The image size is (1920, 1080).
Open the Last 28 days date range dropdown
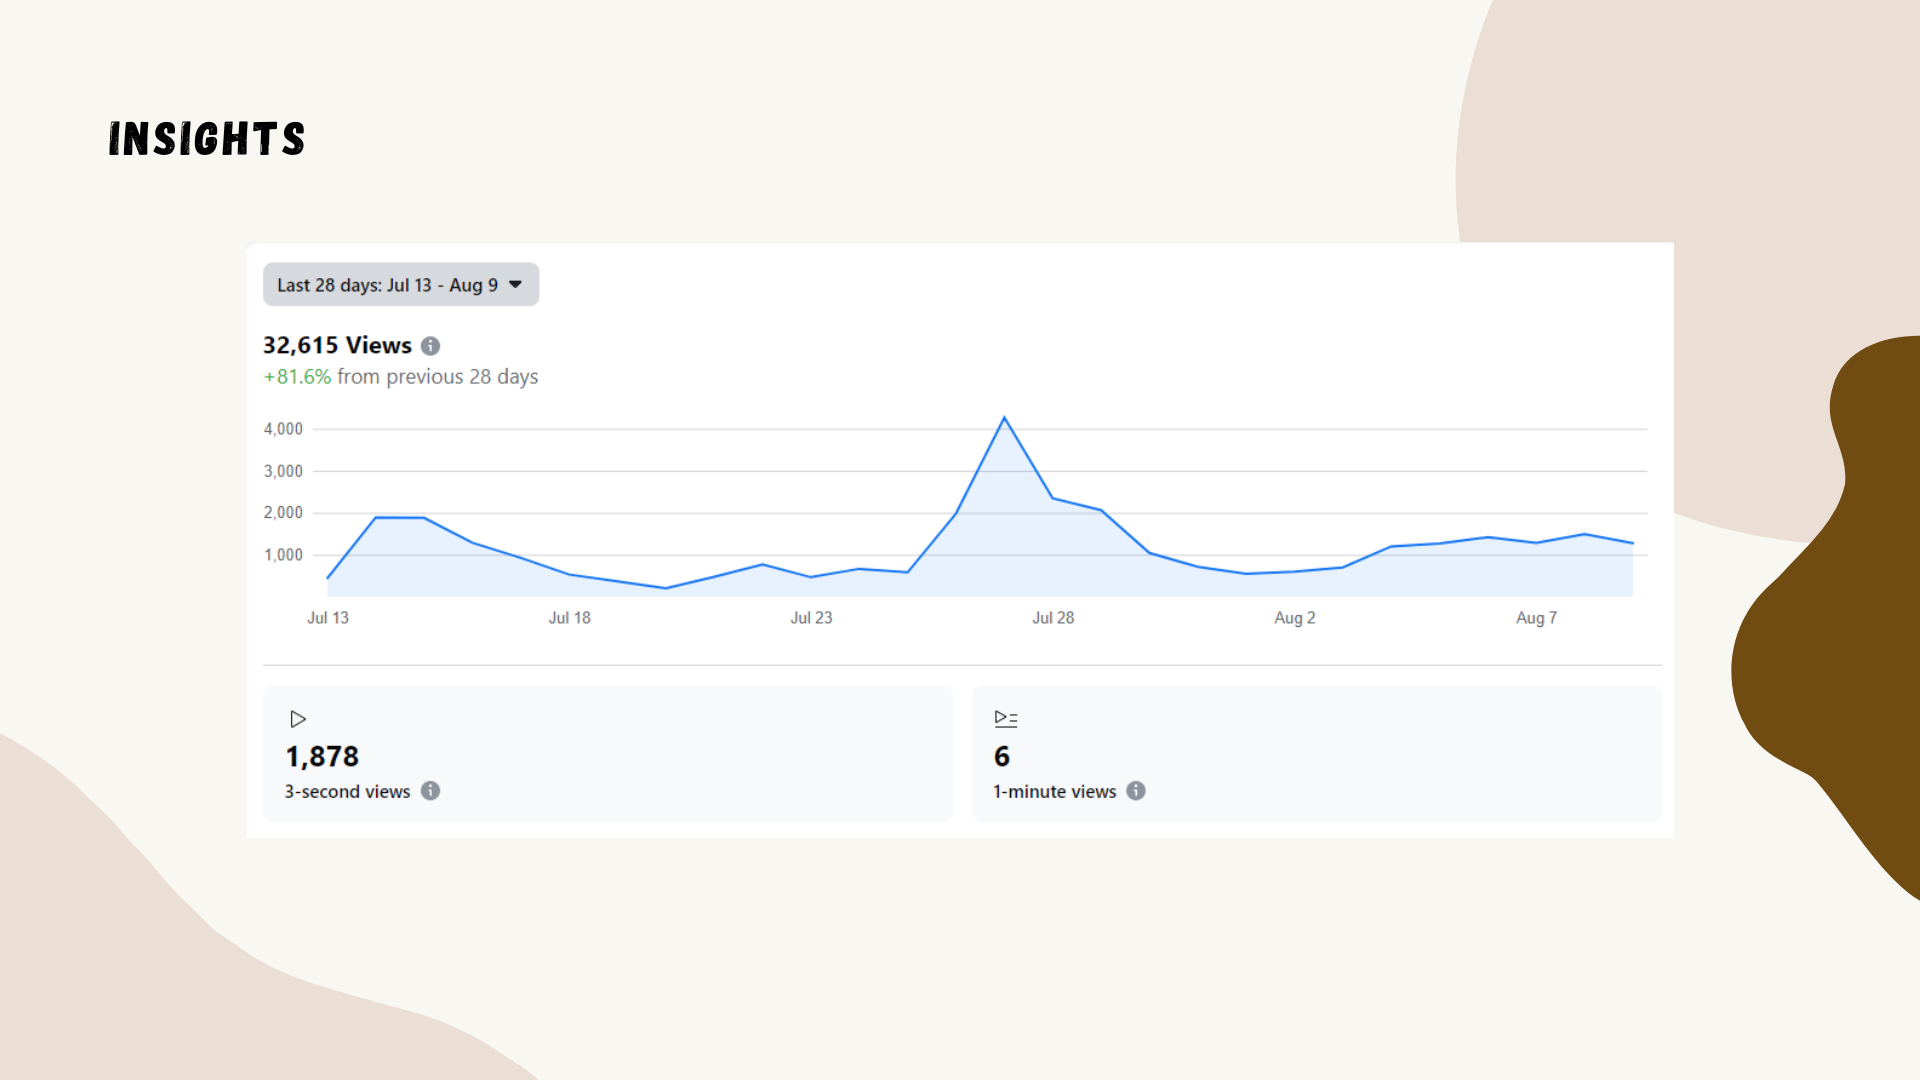(400, 285)
